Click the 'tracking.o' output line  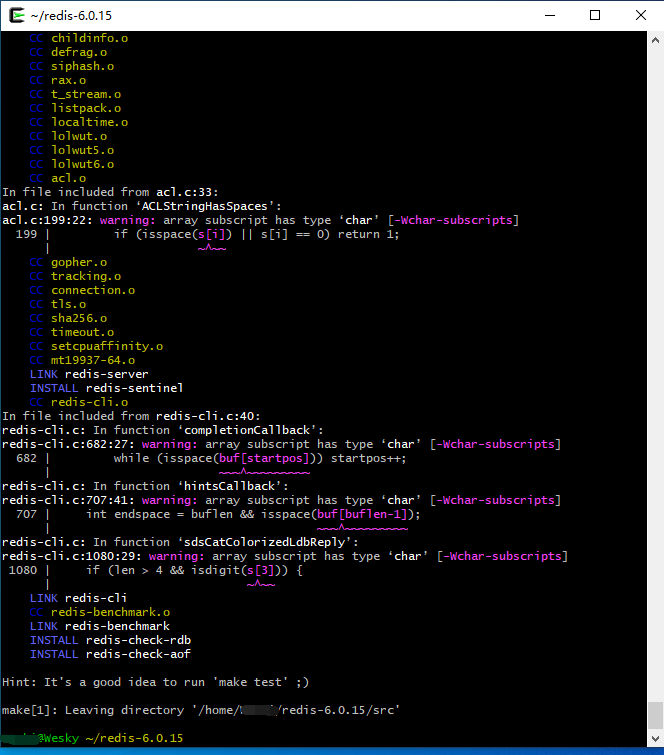[75, 276]
